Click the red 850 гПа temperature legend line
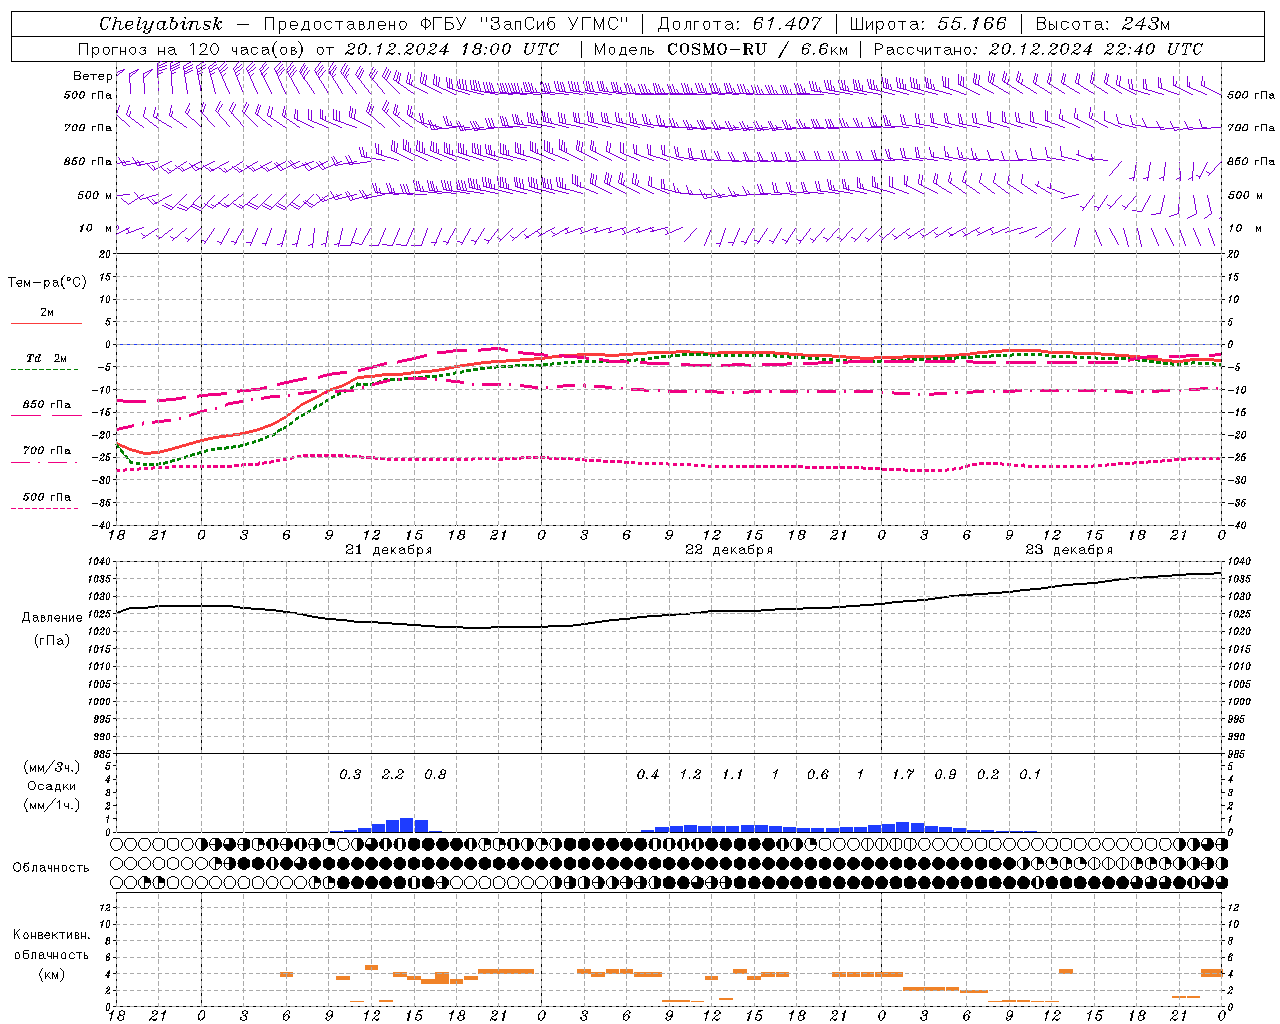Viewport: 1280px width, 1024px height. click(x=47, y=416)
